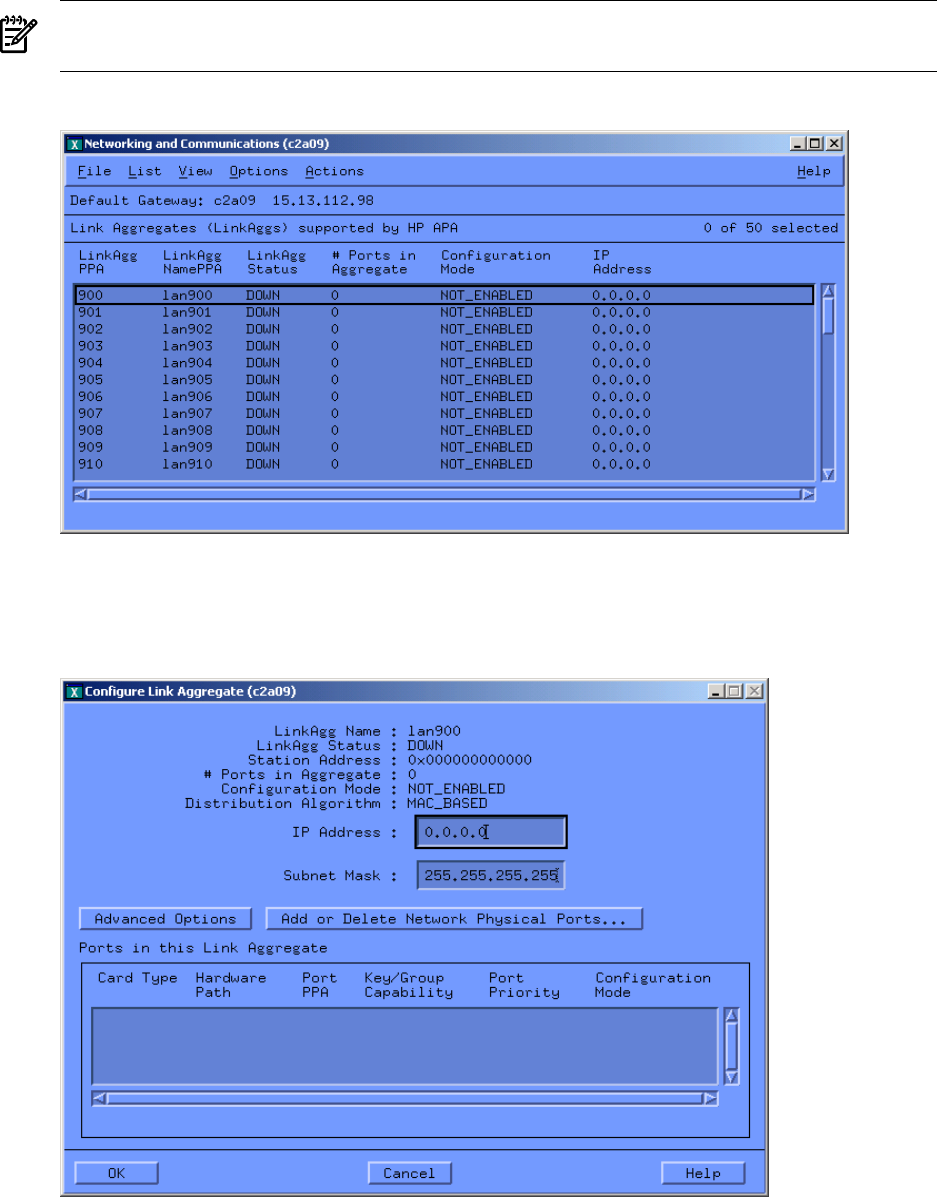Screen dimensions: 937x1197
Task: Click the '0 of 50 selected' status text
Action: coord(771,227)
